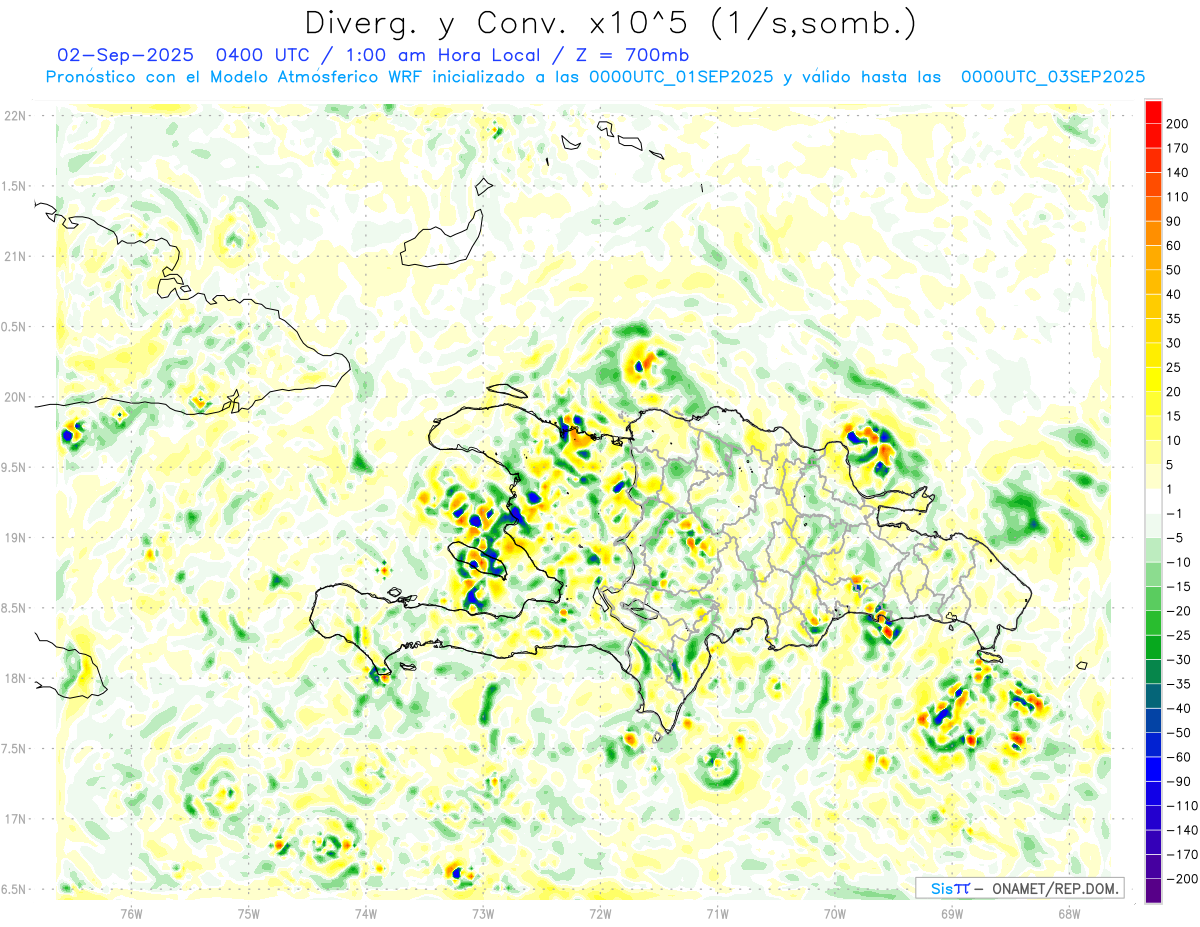Click the "18N" latitude label
Image resolution: width=1200 pixels, height=927 pixels.
(15, 679)
